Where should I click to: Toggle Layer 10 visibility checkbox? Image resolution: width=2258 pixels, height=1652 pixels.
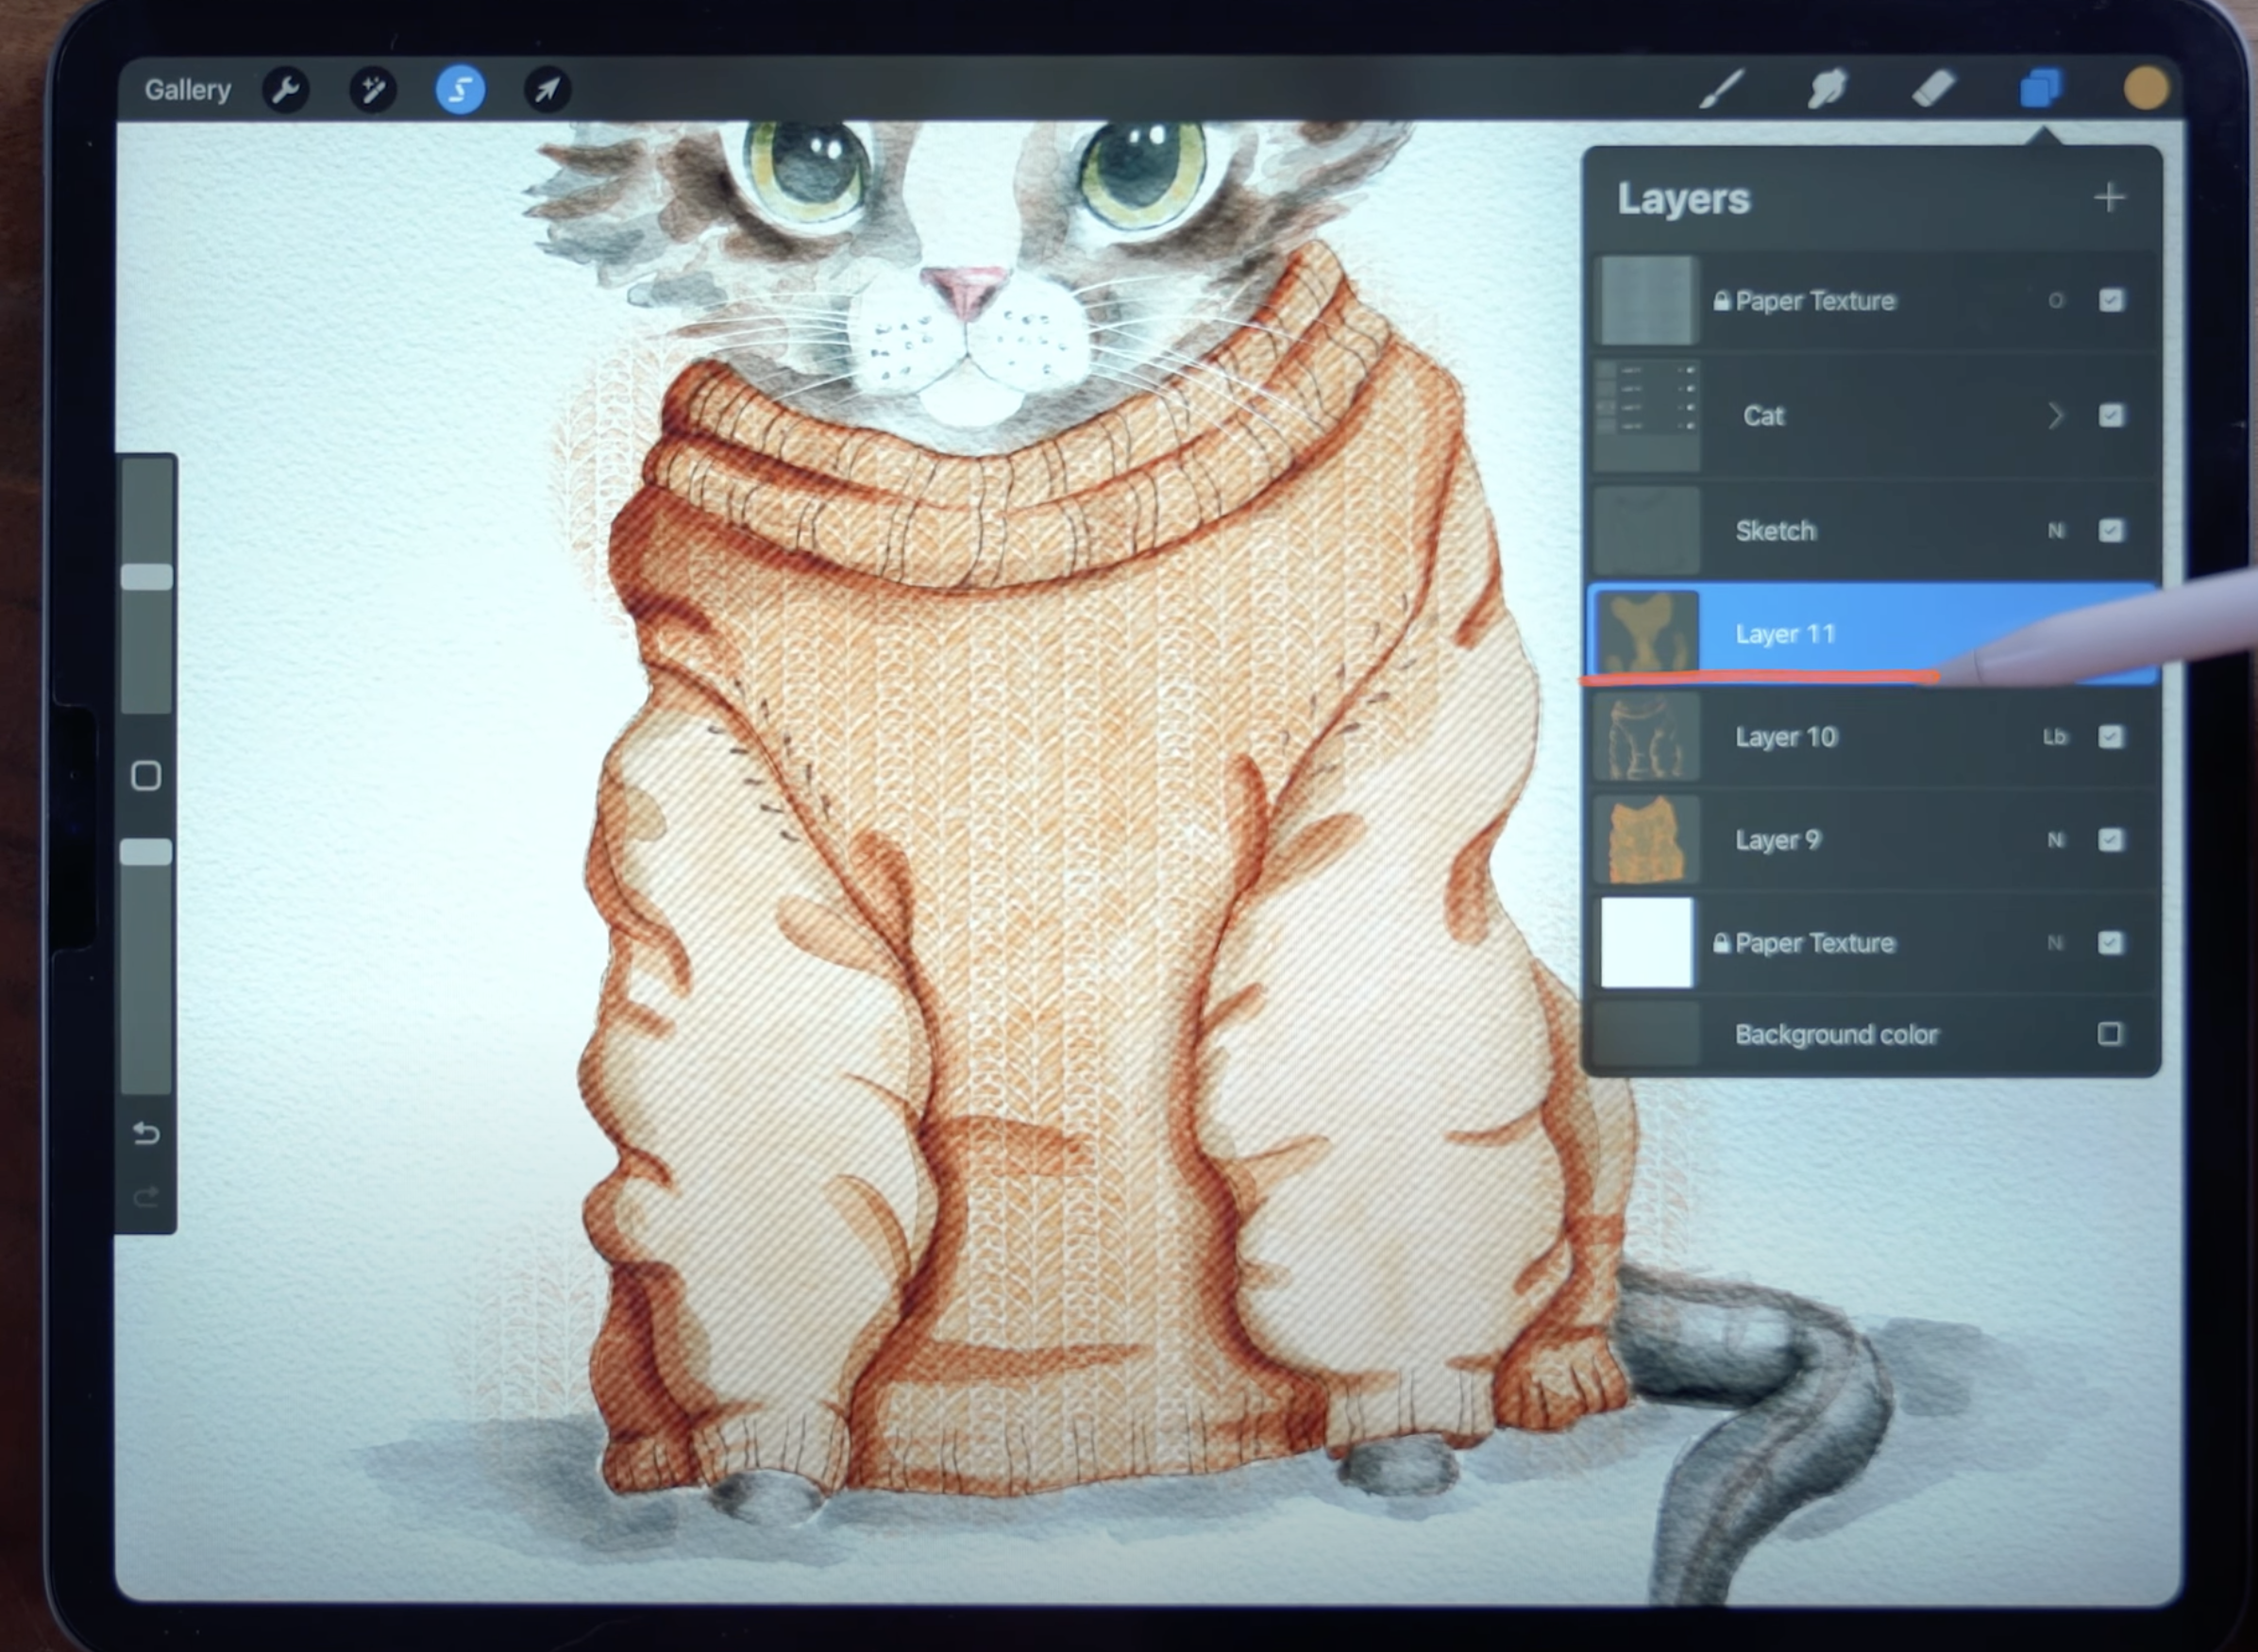[2110, 737]
